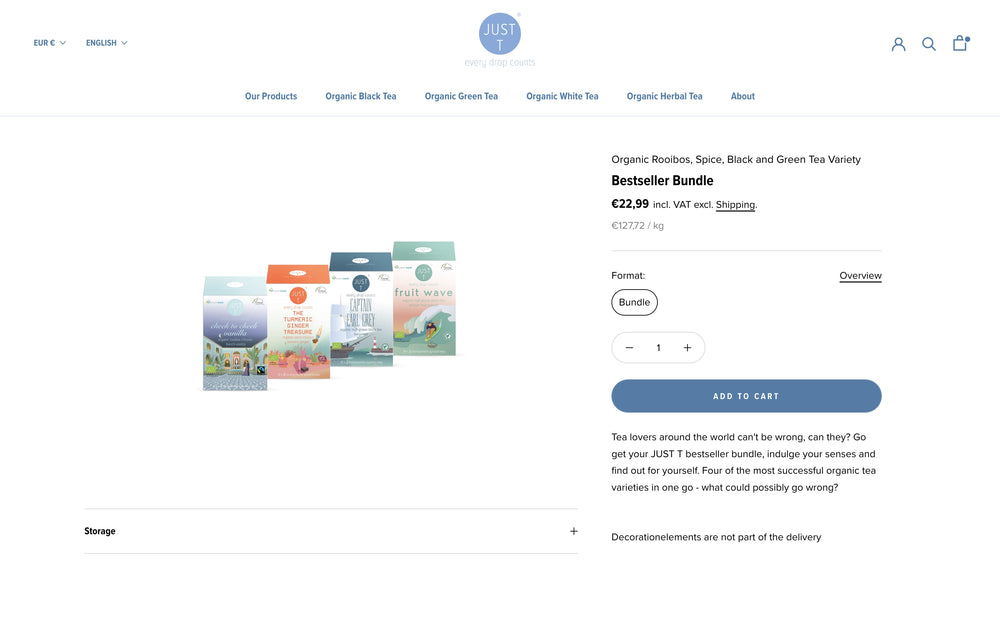Open Organic White Tea menu
Viewport: 1000px width, 642px height.
562,96
